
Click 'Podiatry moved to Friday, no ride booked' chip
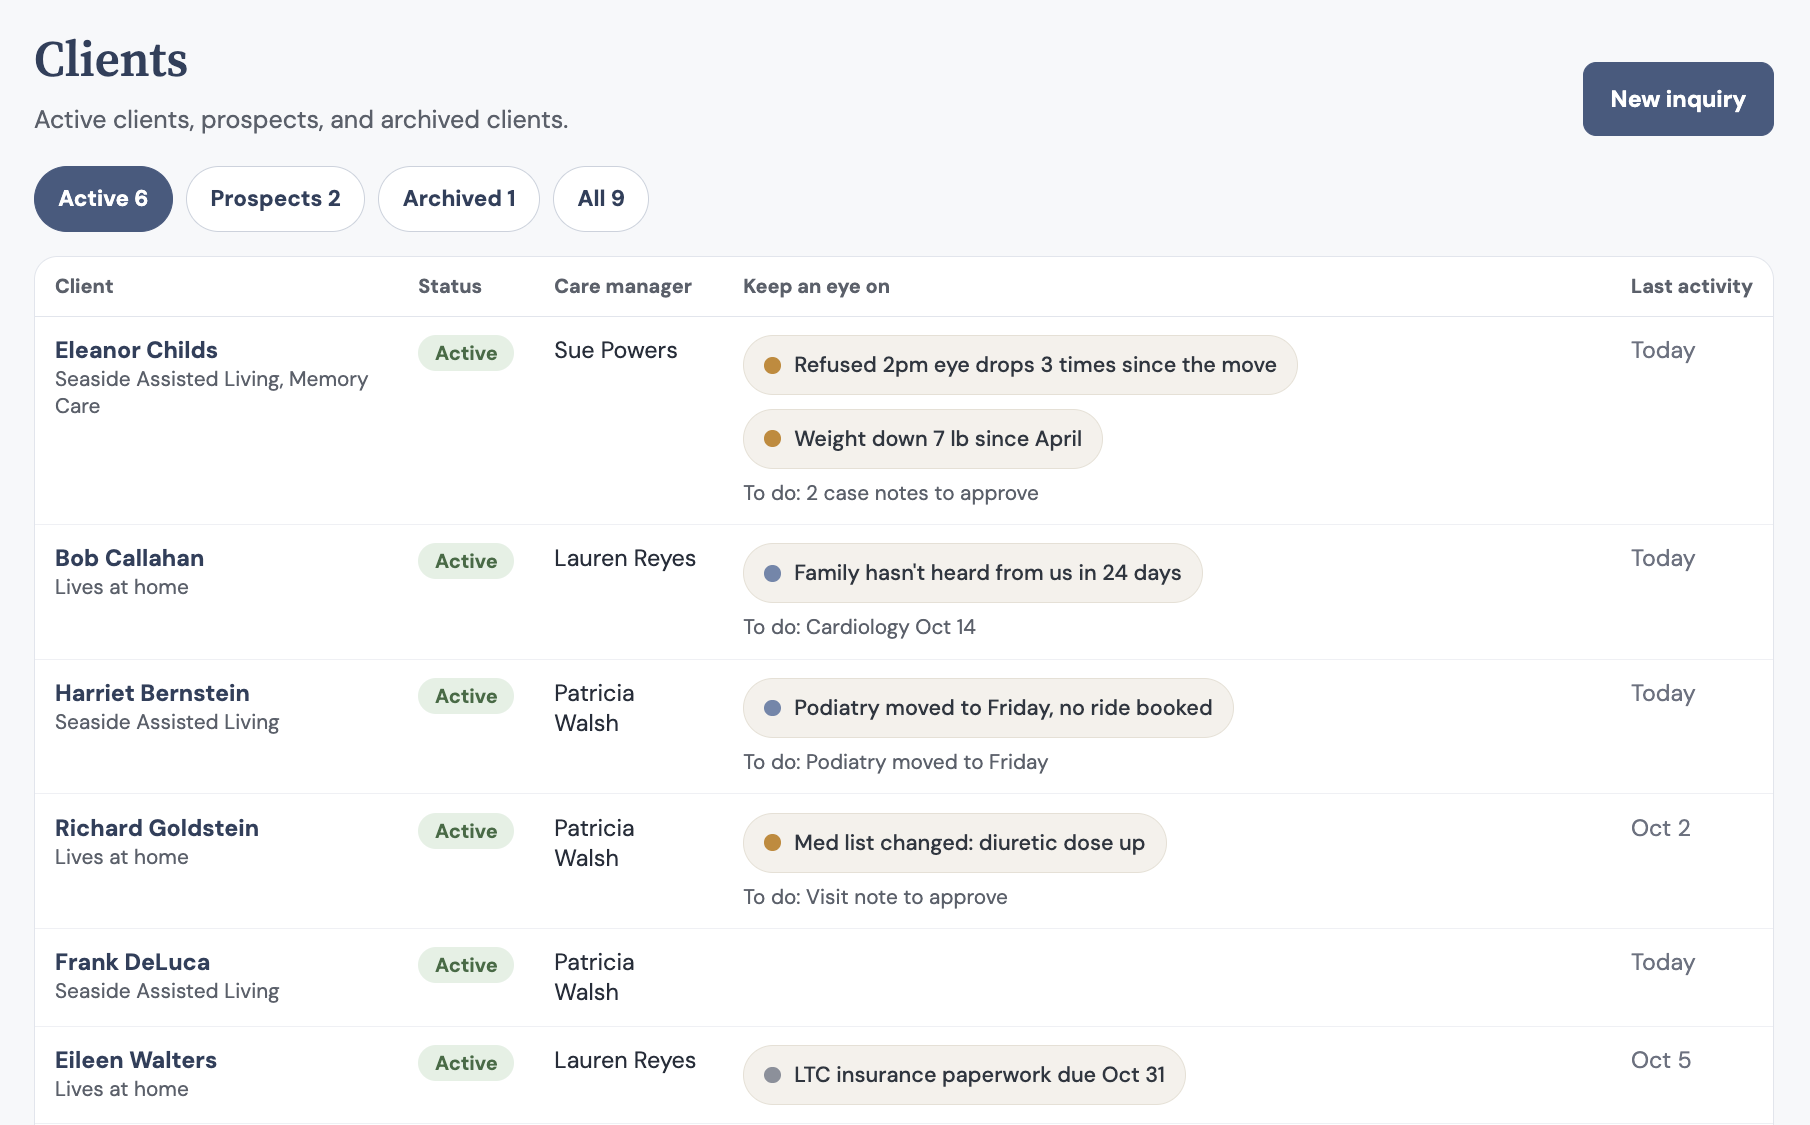coord(988,708)
